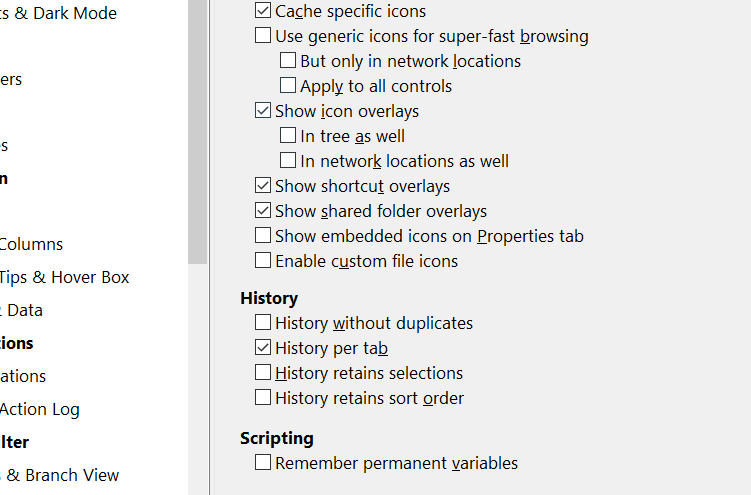
Task: Enable embedded icons on Properties tab
Action: 263,237
